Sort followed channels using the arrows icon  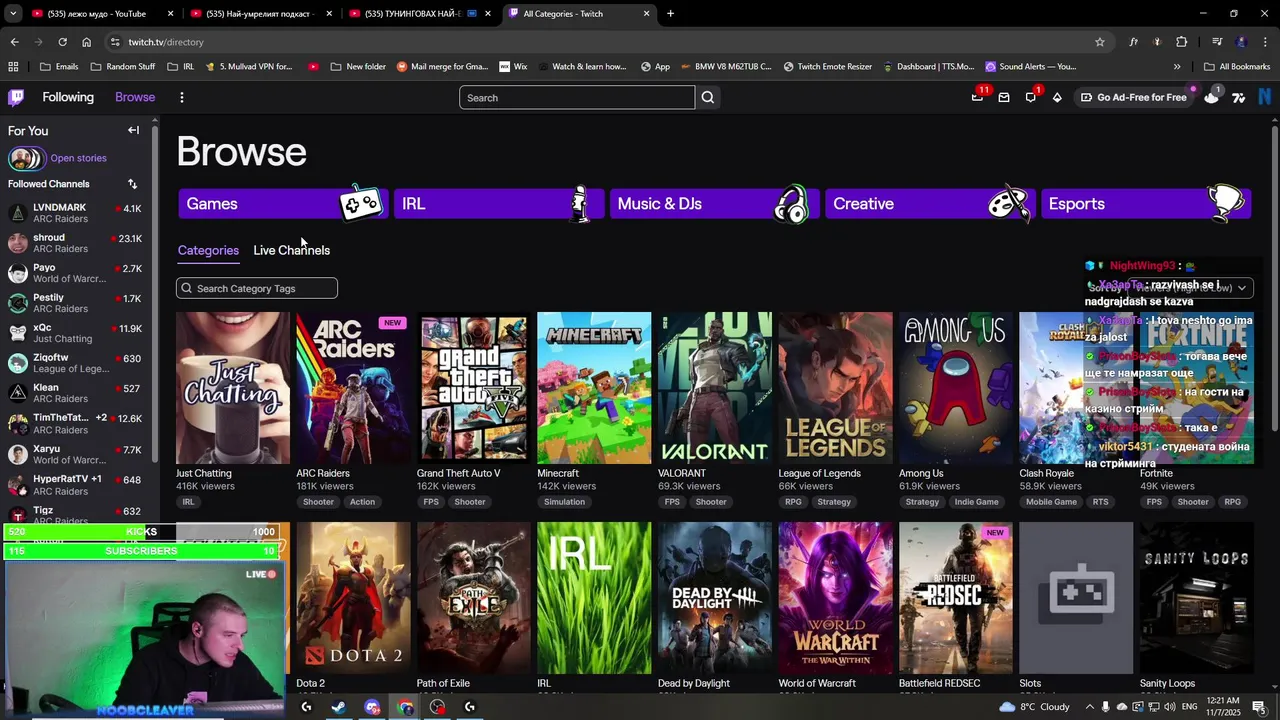pyautogui.click(x=132, y=184)
